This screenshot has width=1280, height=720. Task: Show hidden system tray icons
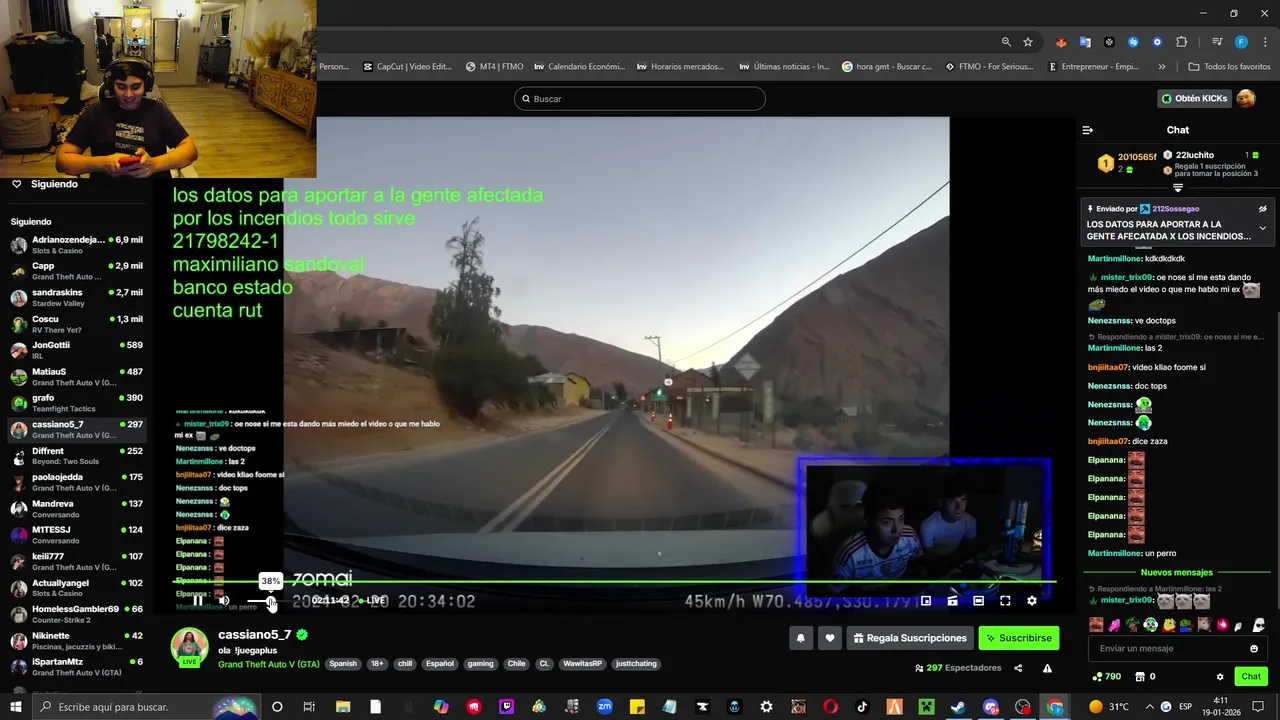point(1151,707)
